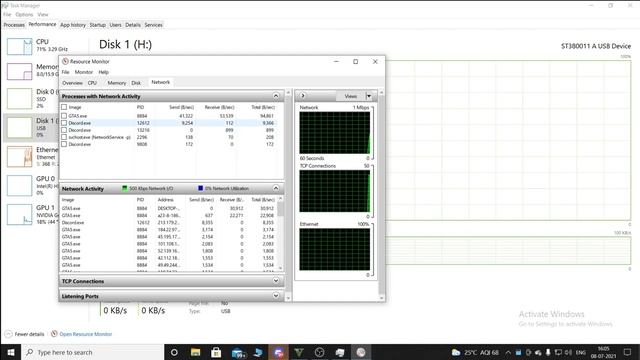Click the blue Network Utilization legend swatch
Image resolution: width=640 pixels, height=360 pixels.
[200, 188]
